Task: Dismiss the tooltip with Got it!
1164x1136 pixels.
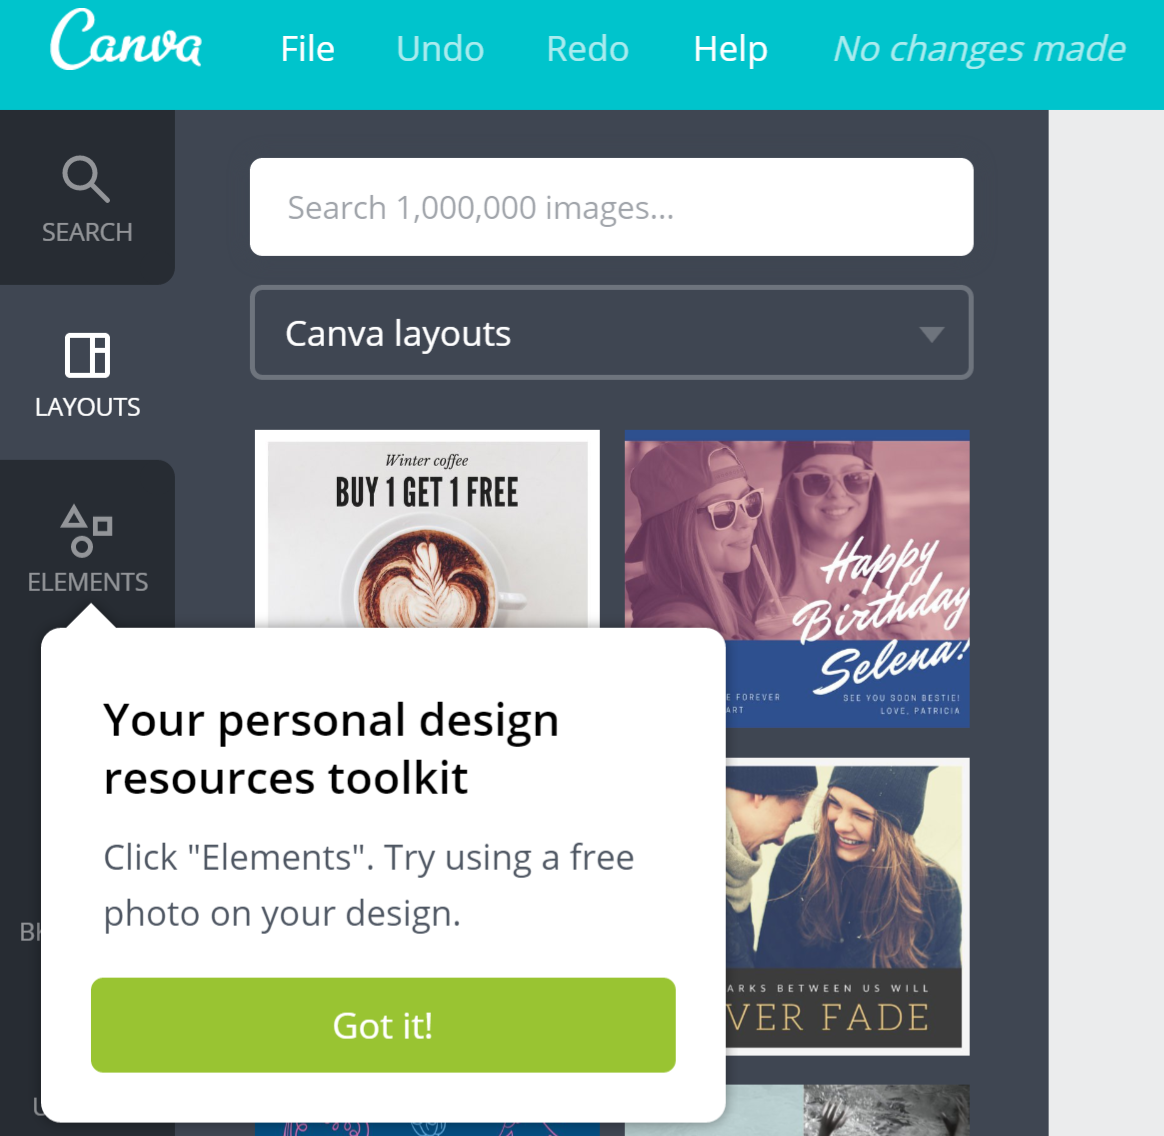Action: point(383,1025)
